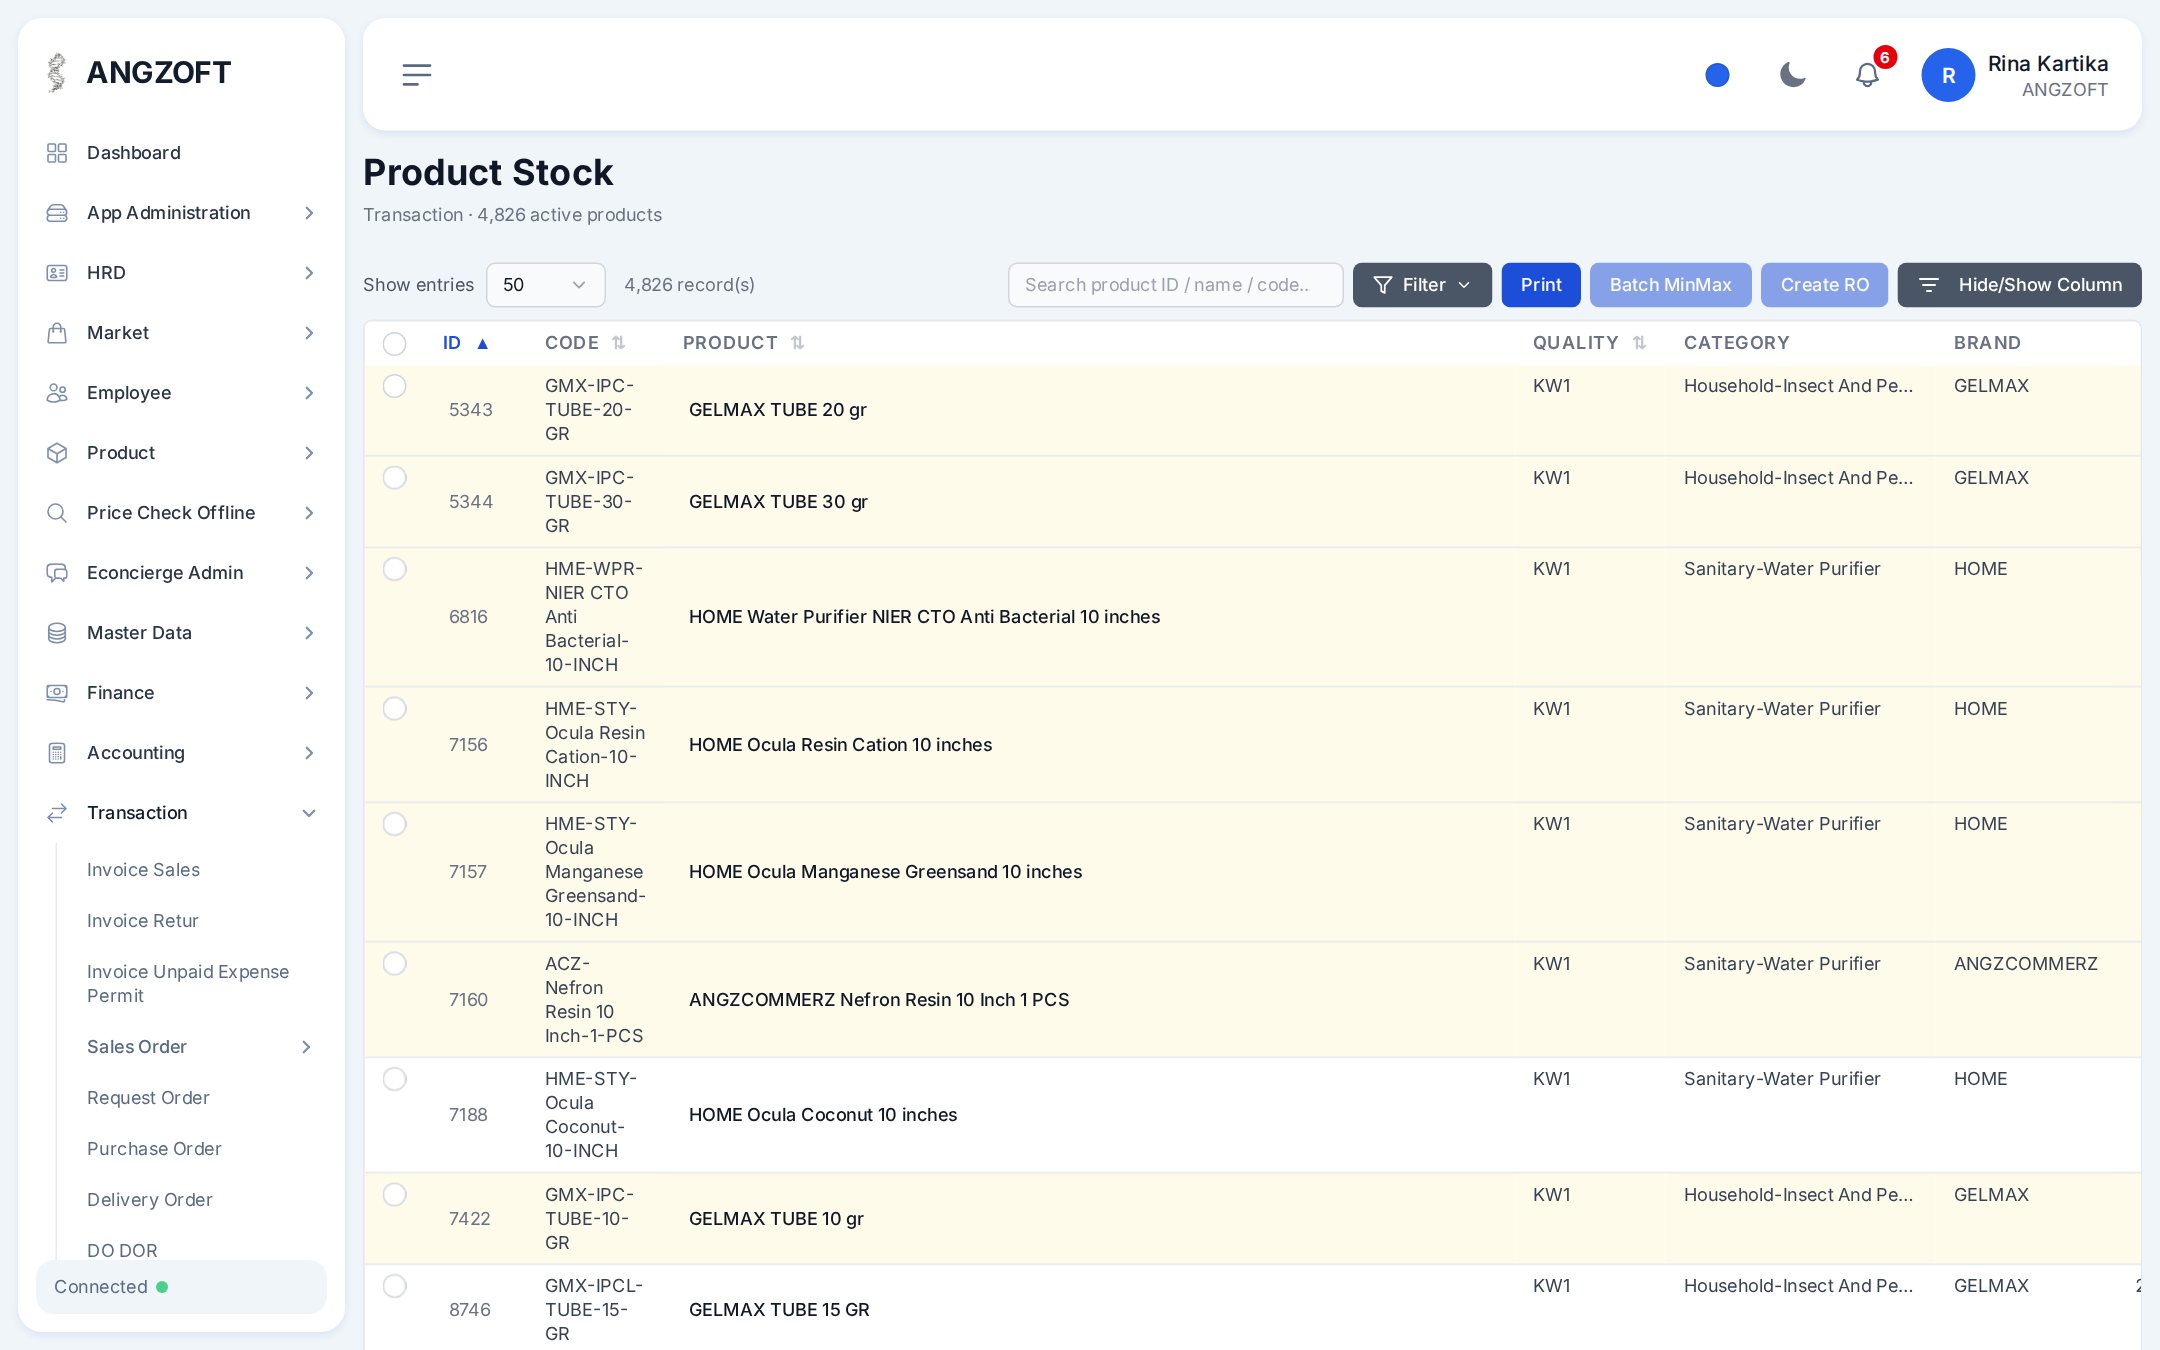This screenshot has width=2160, height=1350.
Task: Sort by CODE column arrows
Action: (x=619, y=343)
